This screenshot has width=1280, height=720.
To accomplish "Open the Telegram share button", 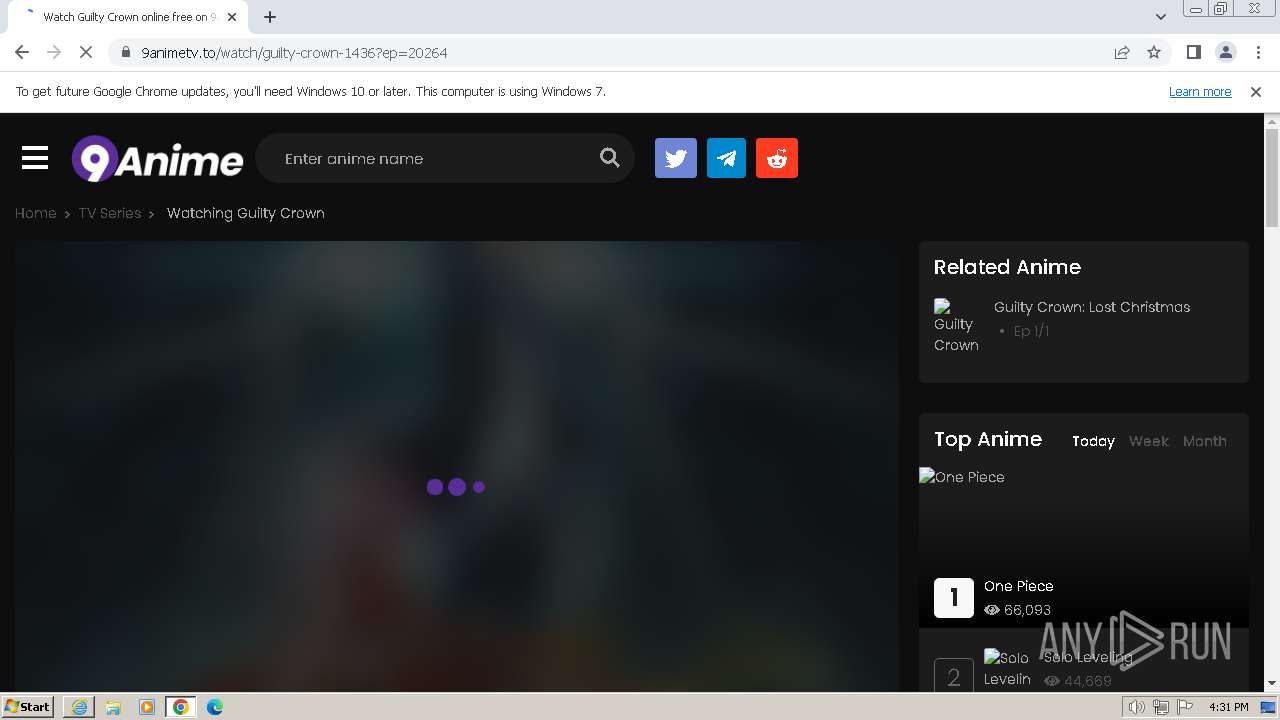I will point(726,158).
